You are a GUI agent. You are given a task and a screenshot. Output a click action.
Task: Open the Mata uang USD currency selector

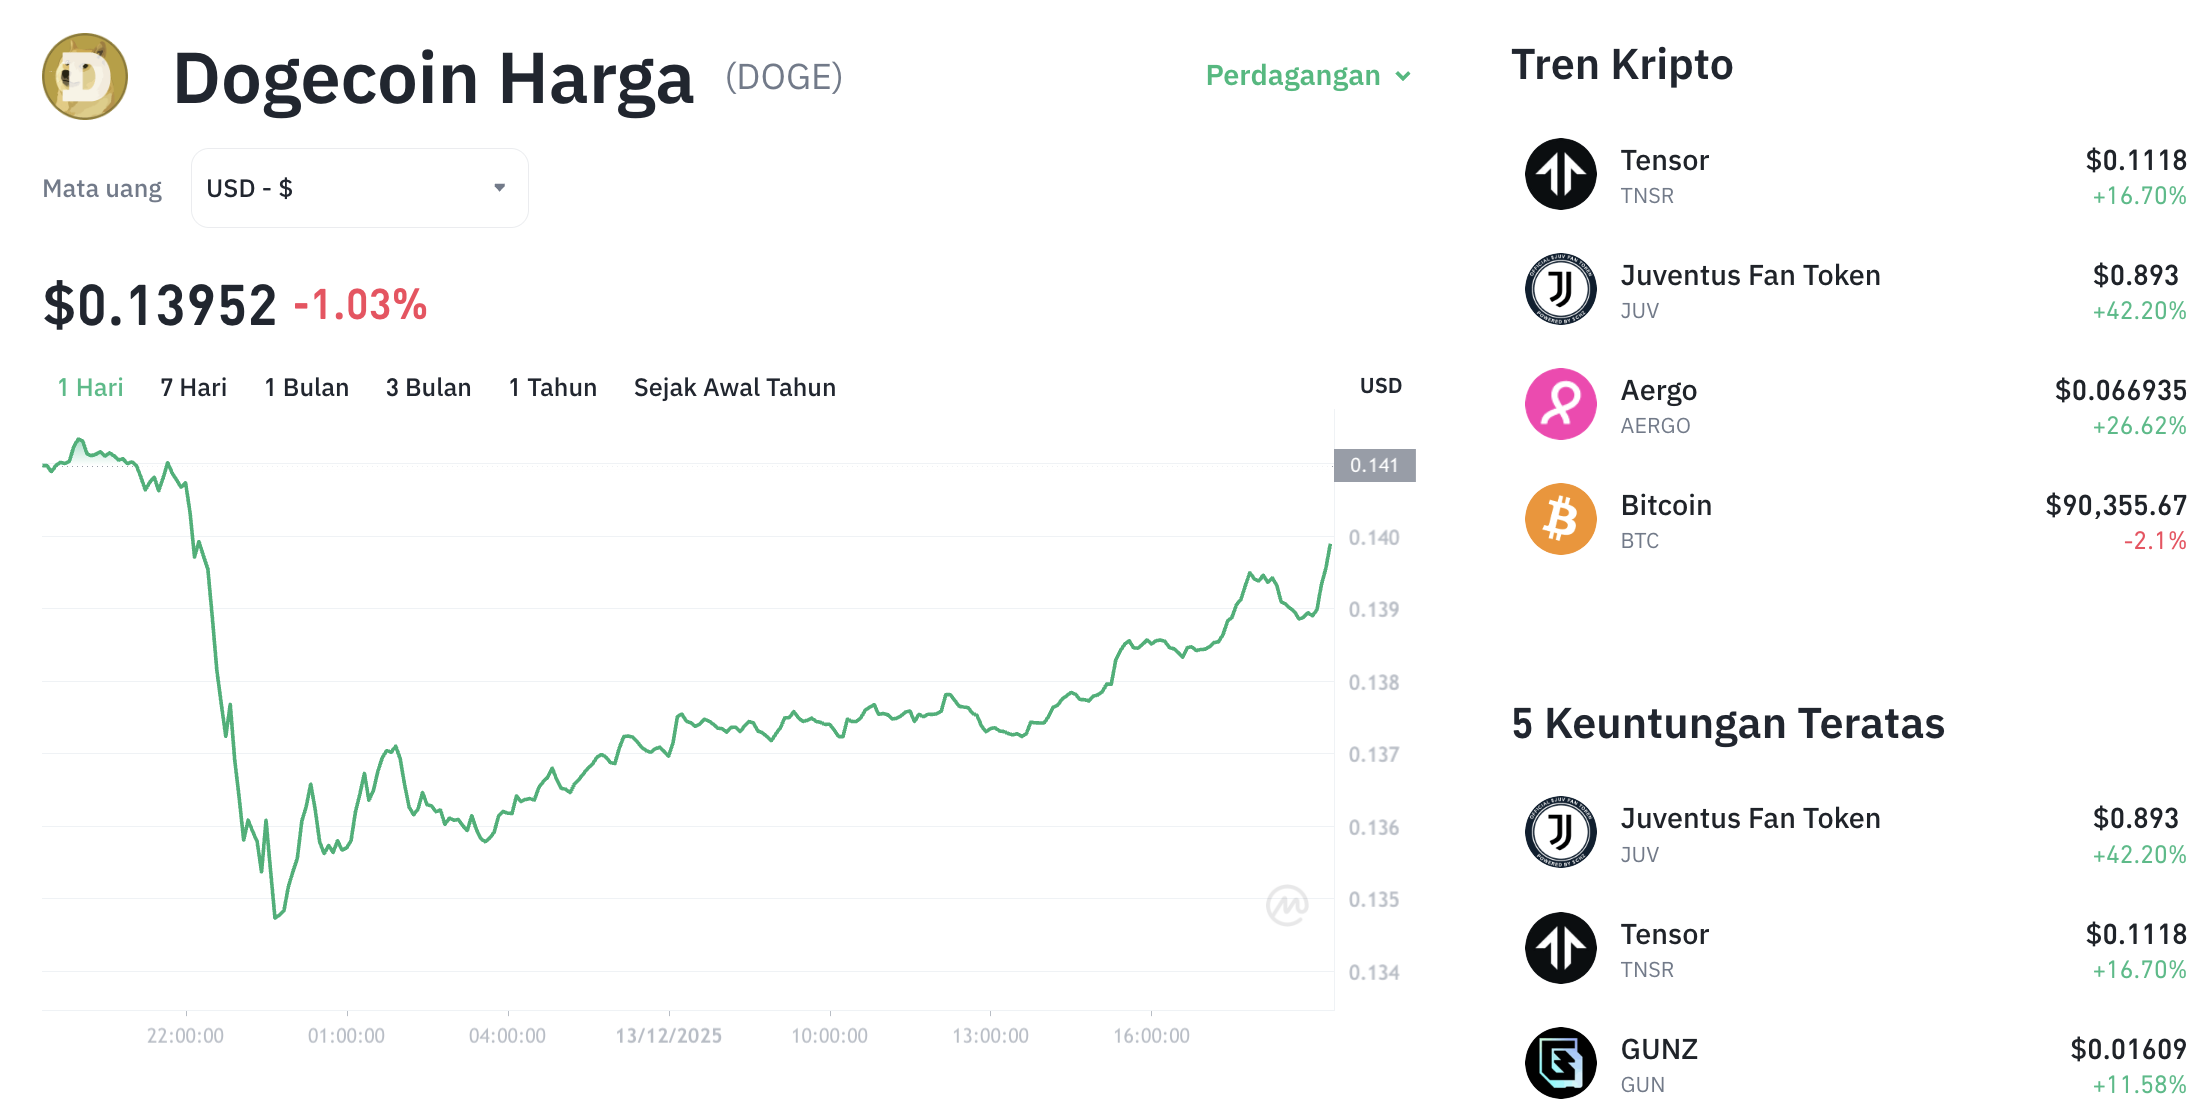(x=358, y=187)
